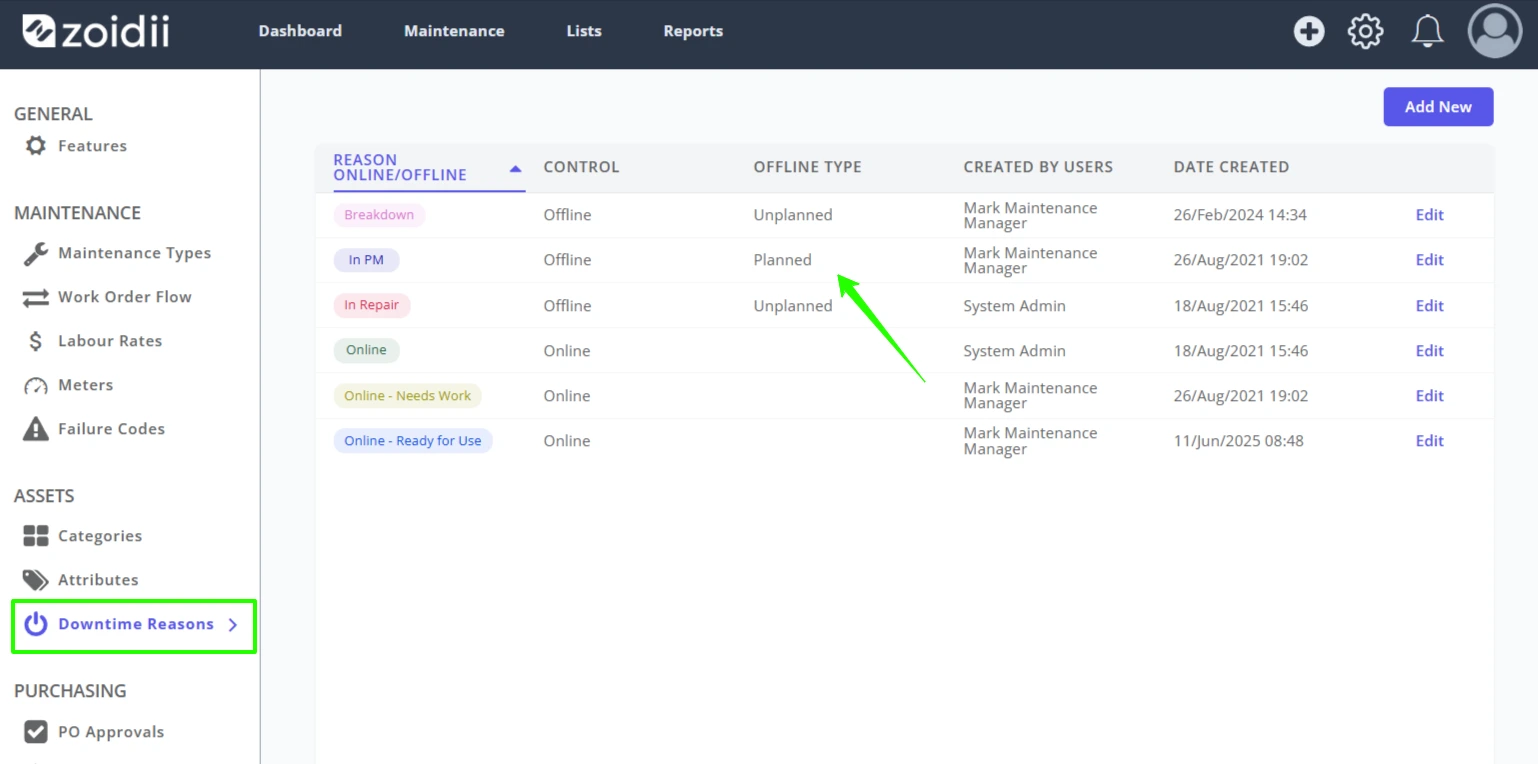This screenshot has height=764, width=1538.
Task: Open the Reports menu
Action: pos(693,31)
